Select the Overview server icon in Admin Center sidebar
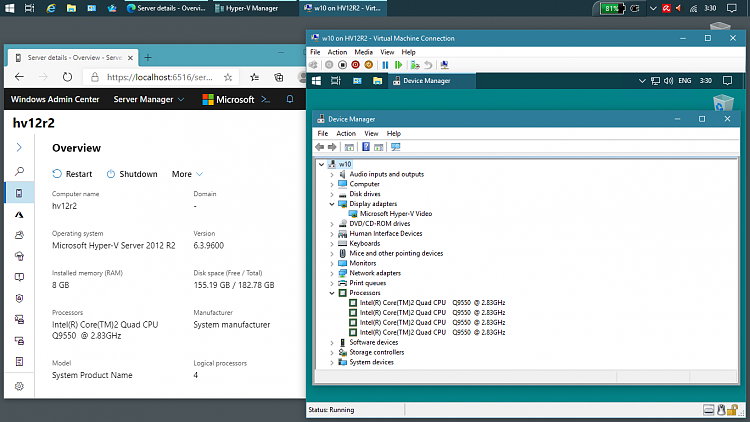Image resolution: width=750 pixels, height=422 pixels. [19, 193]
